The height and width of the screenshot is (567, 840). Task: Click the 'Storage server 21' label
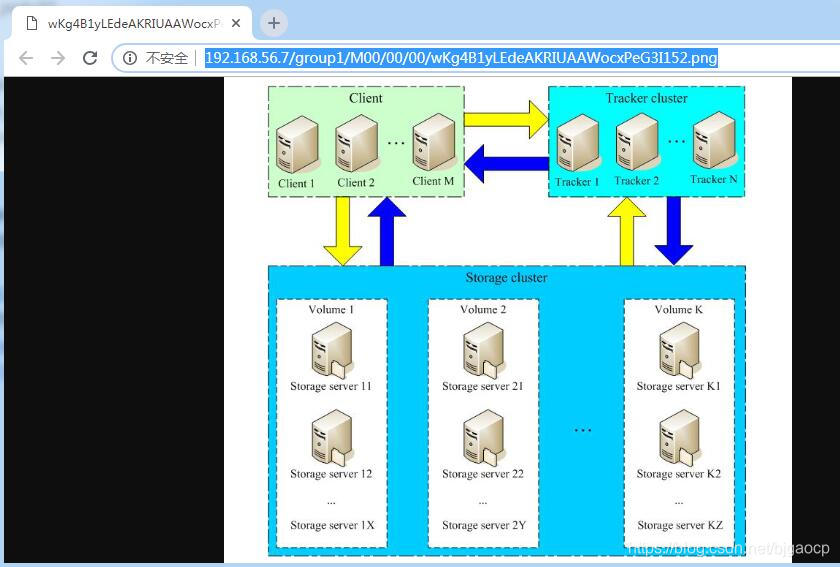click(x=483, y=386)
